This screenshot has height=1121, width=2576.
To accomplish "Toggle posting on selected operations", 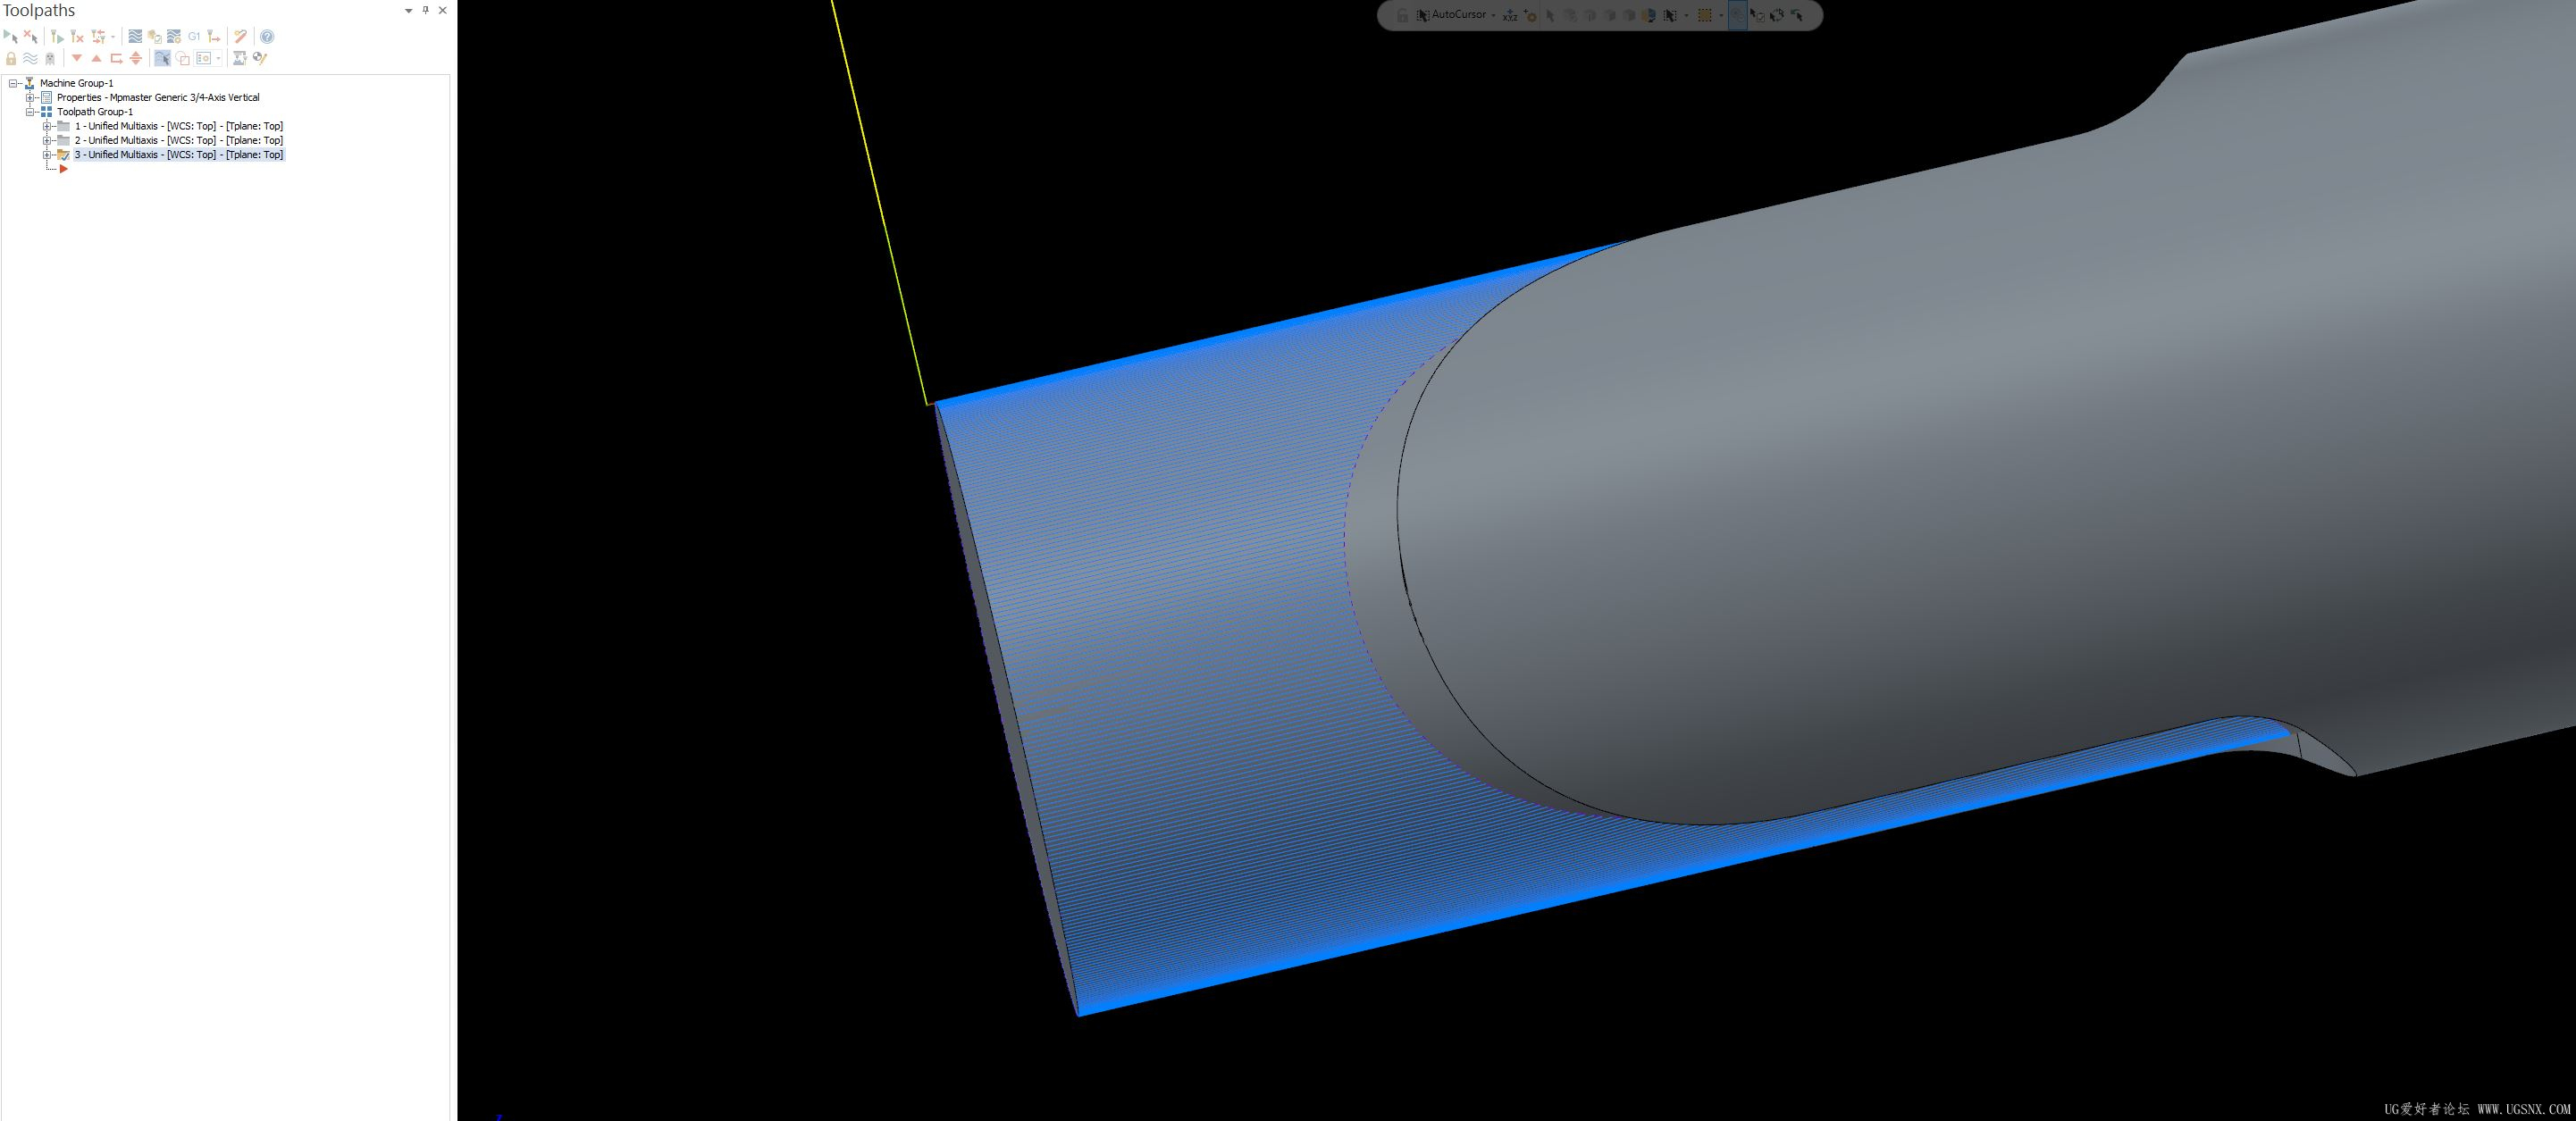I will pos(50,58).
